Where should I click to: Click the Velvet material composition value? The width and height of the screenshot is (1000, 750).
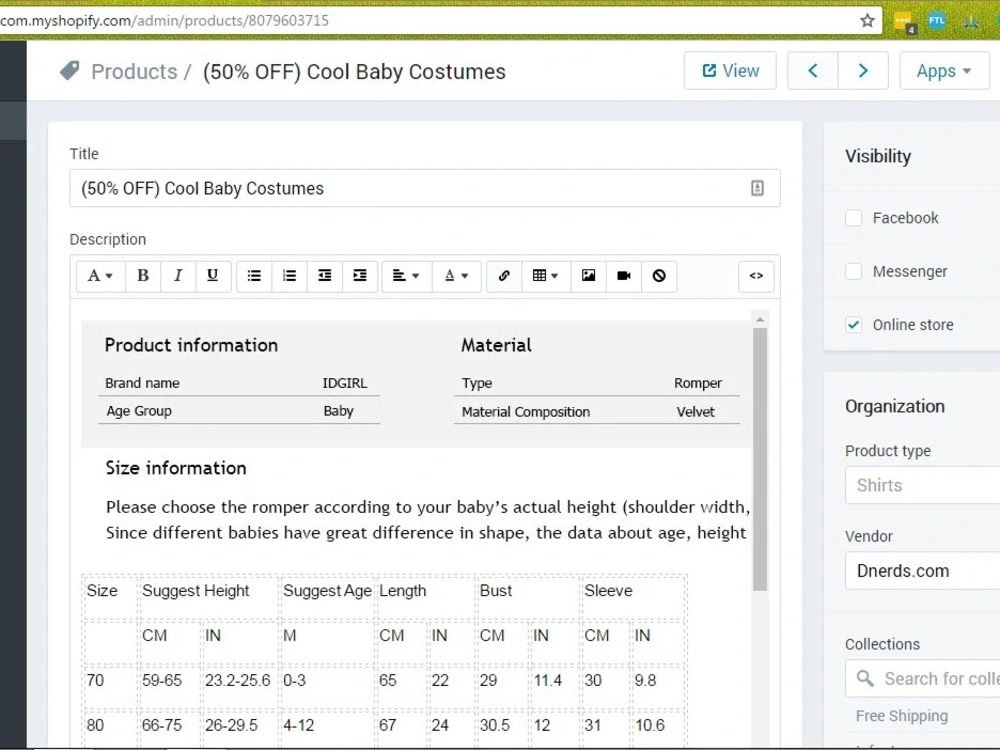[x=695, y=411]
